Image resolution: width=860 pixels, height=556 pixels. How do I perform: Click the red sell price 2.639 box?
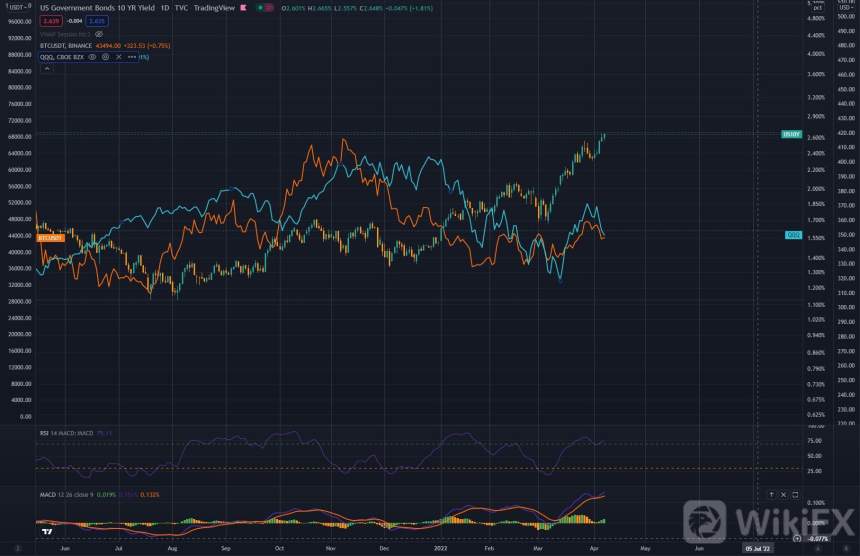[50, 20]
